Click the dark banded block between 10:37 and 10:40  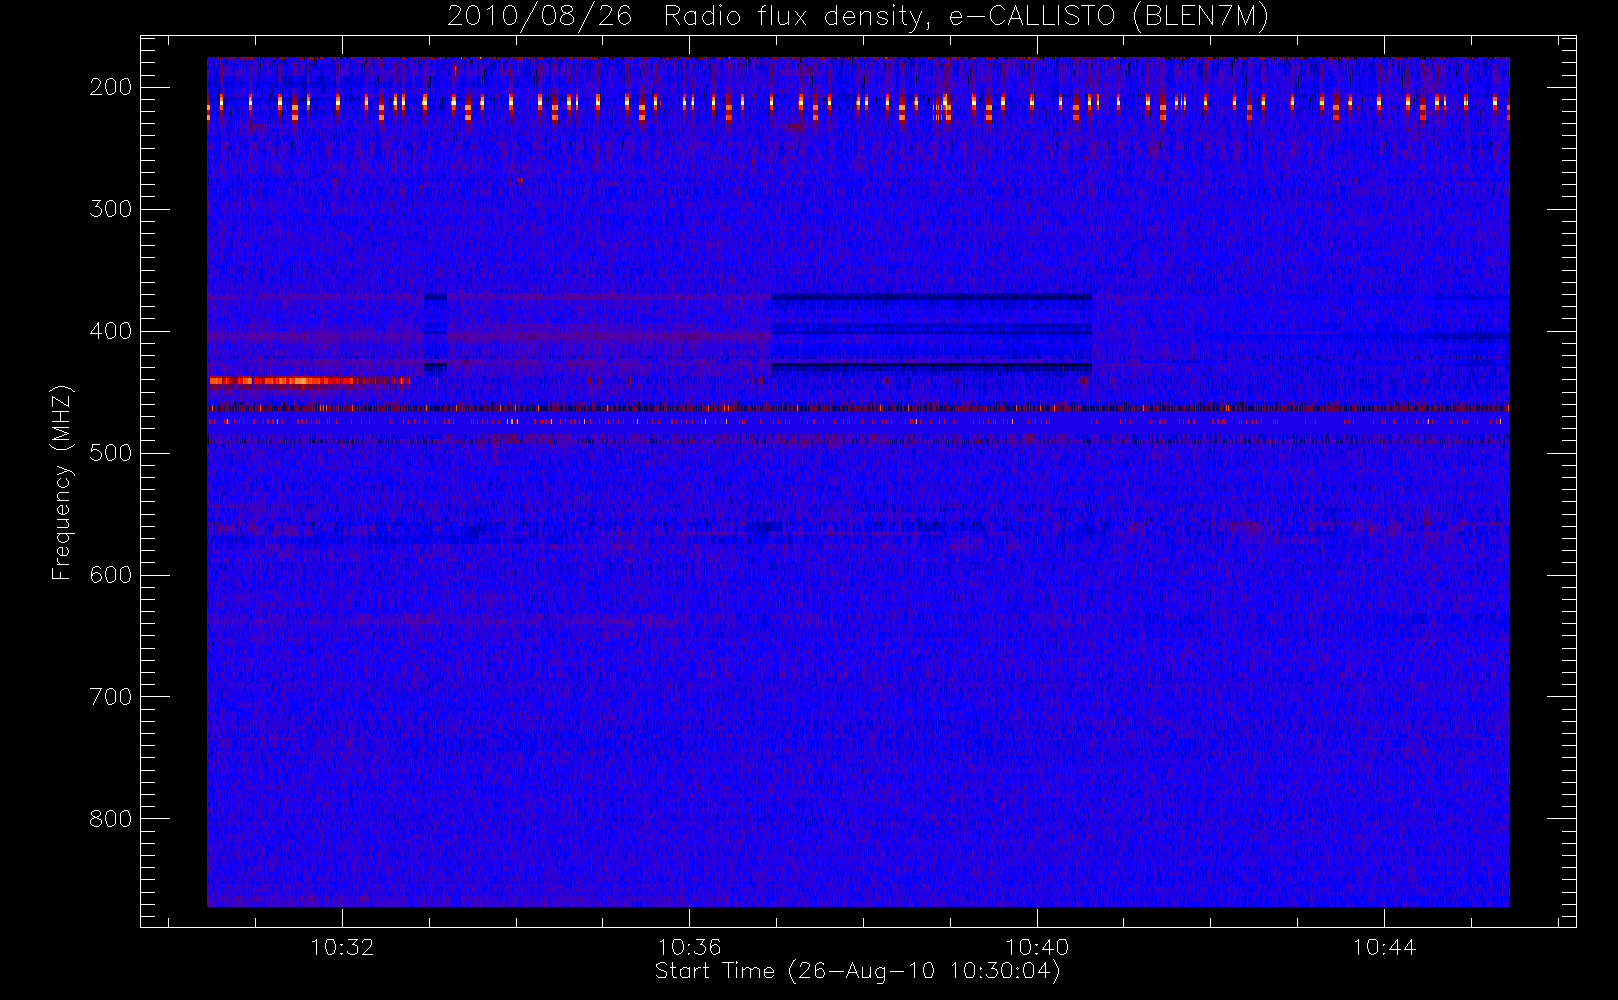[x=931, y=333]
